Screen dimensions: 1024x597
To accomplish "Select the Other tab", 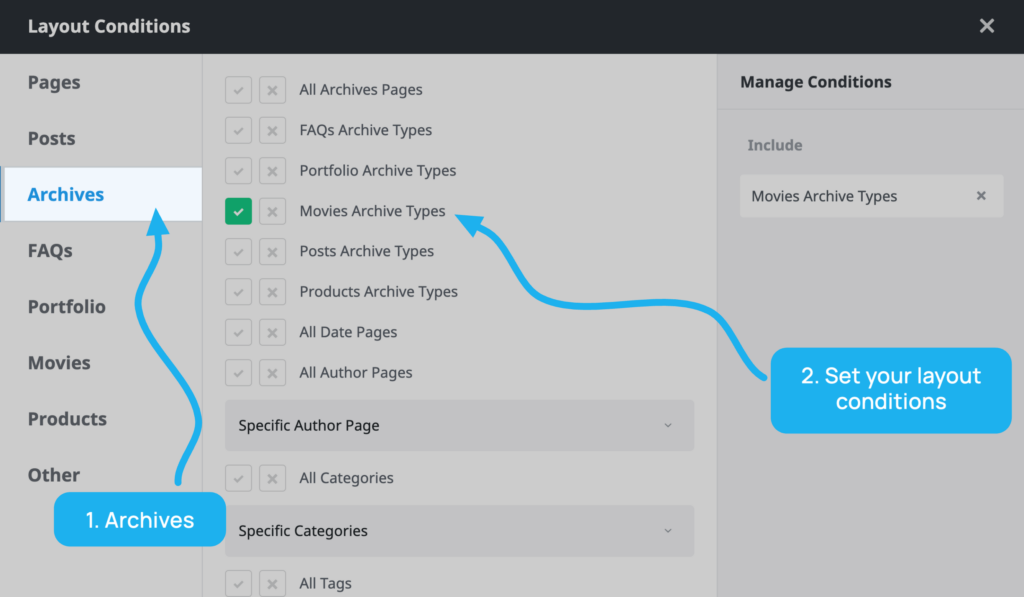I will click(x=54, y=475).
